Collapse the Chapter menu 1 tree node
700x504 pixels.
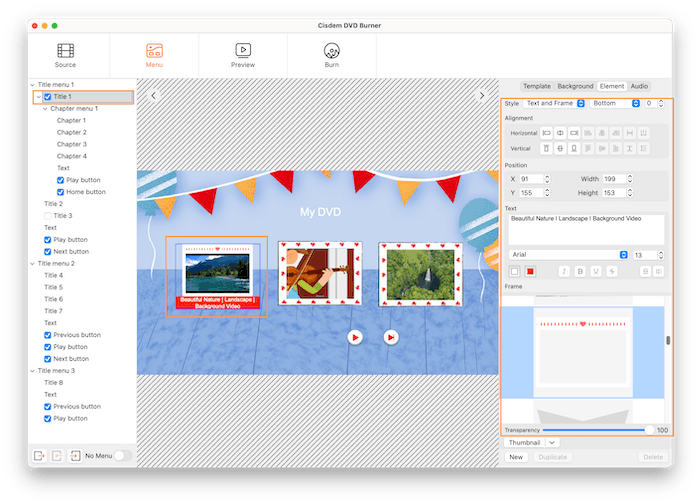[x=46, y=108]
